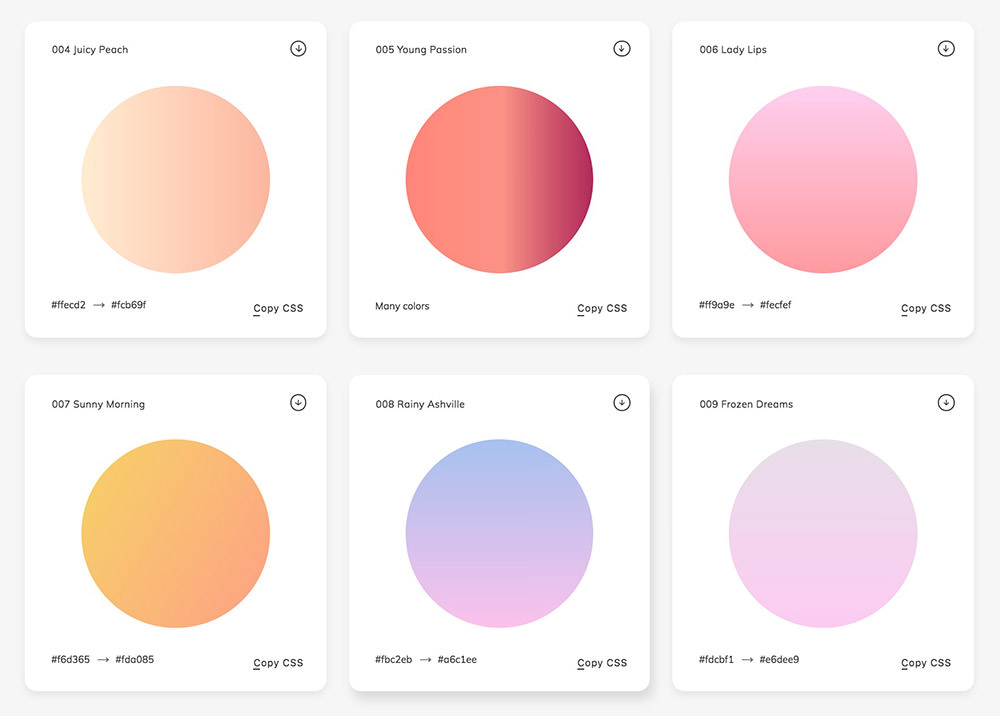Click the 'Many colors' label
1000x716 pixels.
tap(402, 306)
